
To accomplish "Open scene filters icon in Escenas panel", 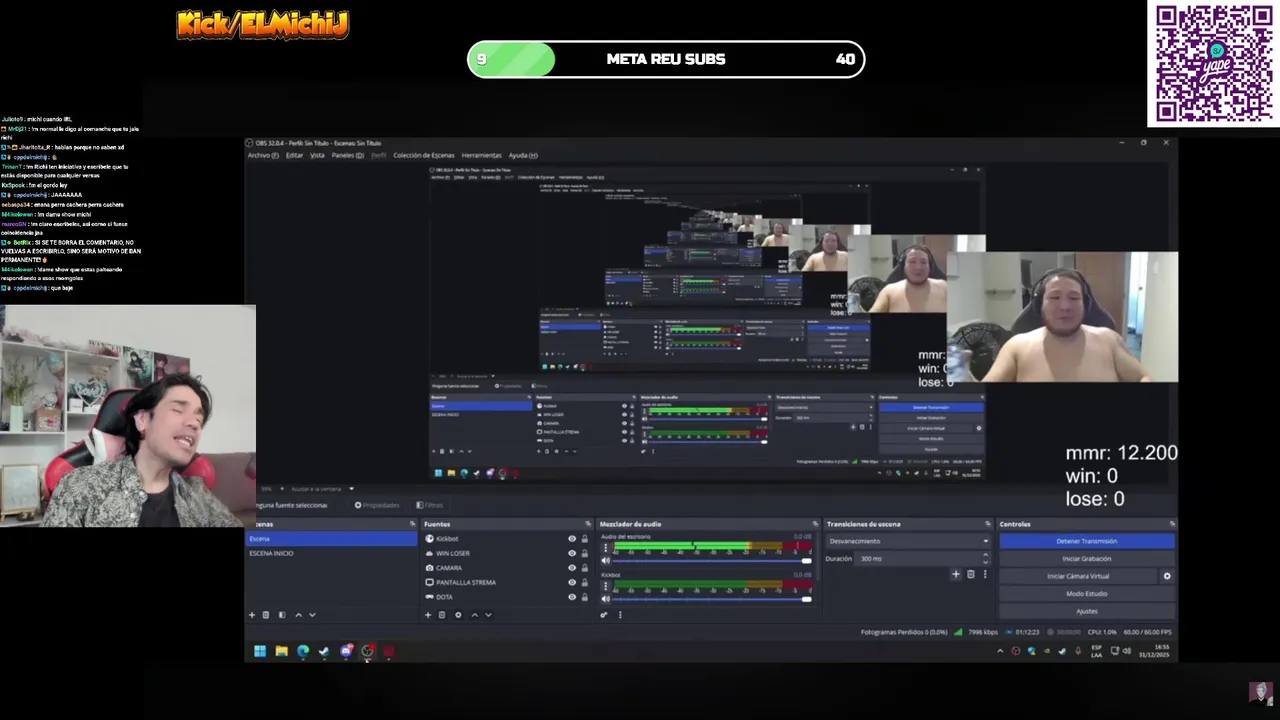I will [x=282, y=615].
